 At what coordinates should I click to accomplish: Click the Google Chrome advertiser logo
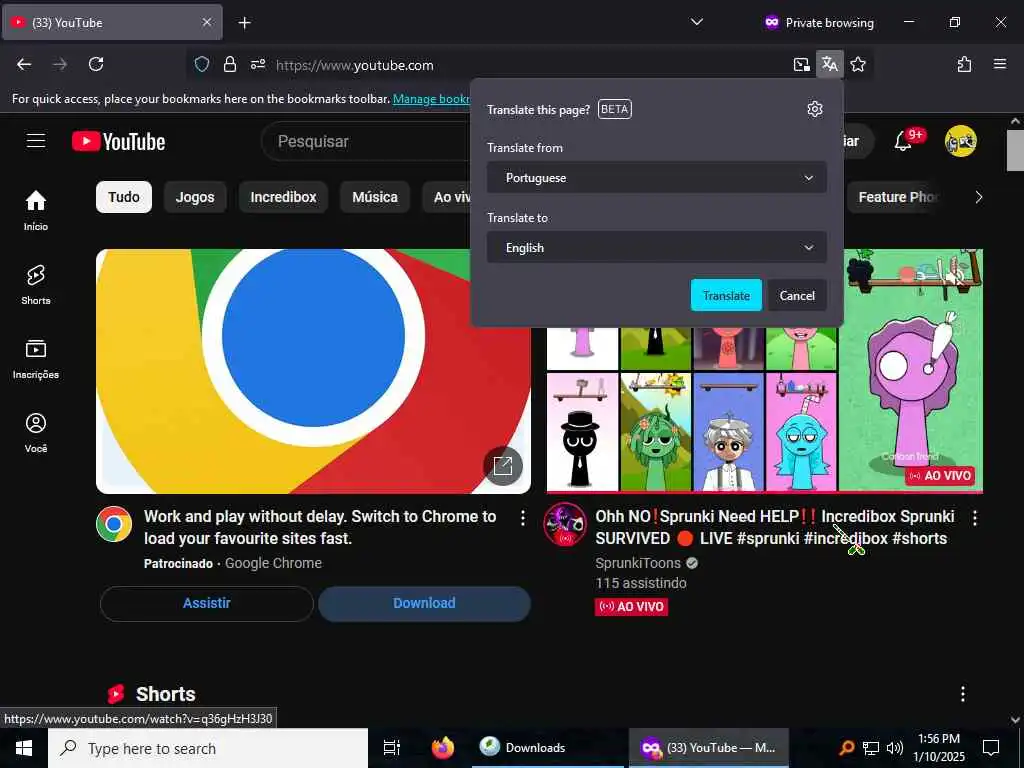(114, 524)
